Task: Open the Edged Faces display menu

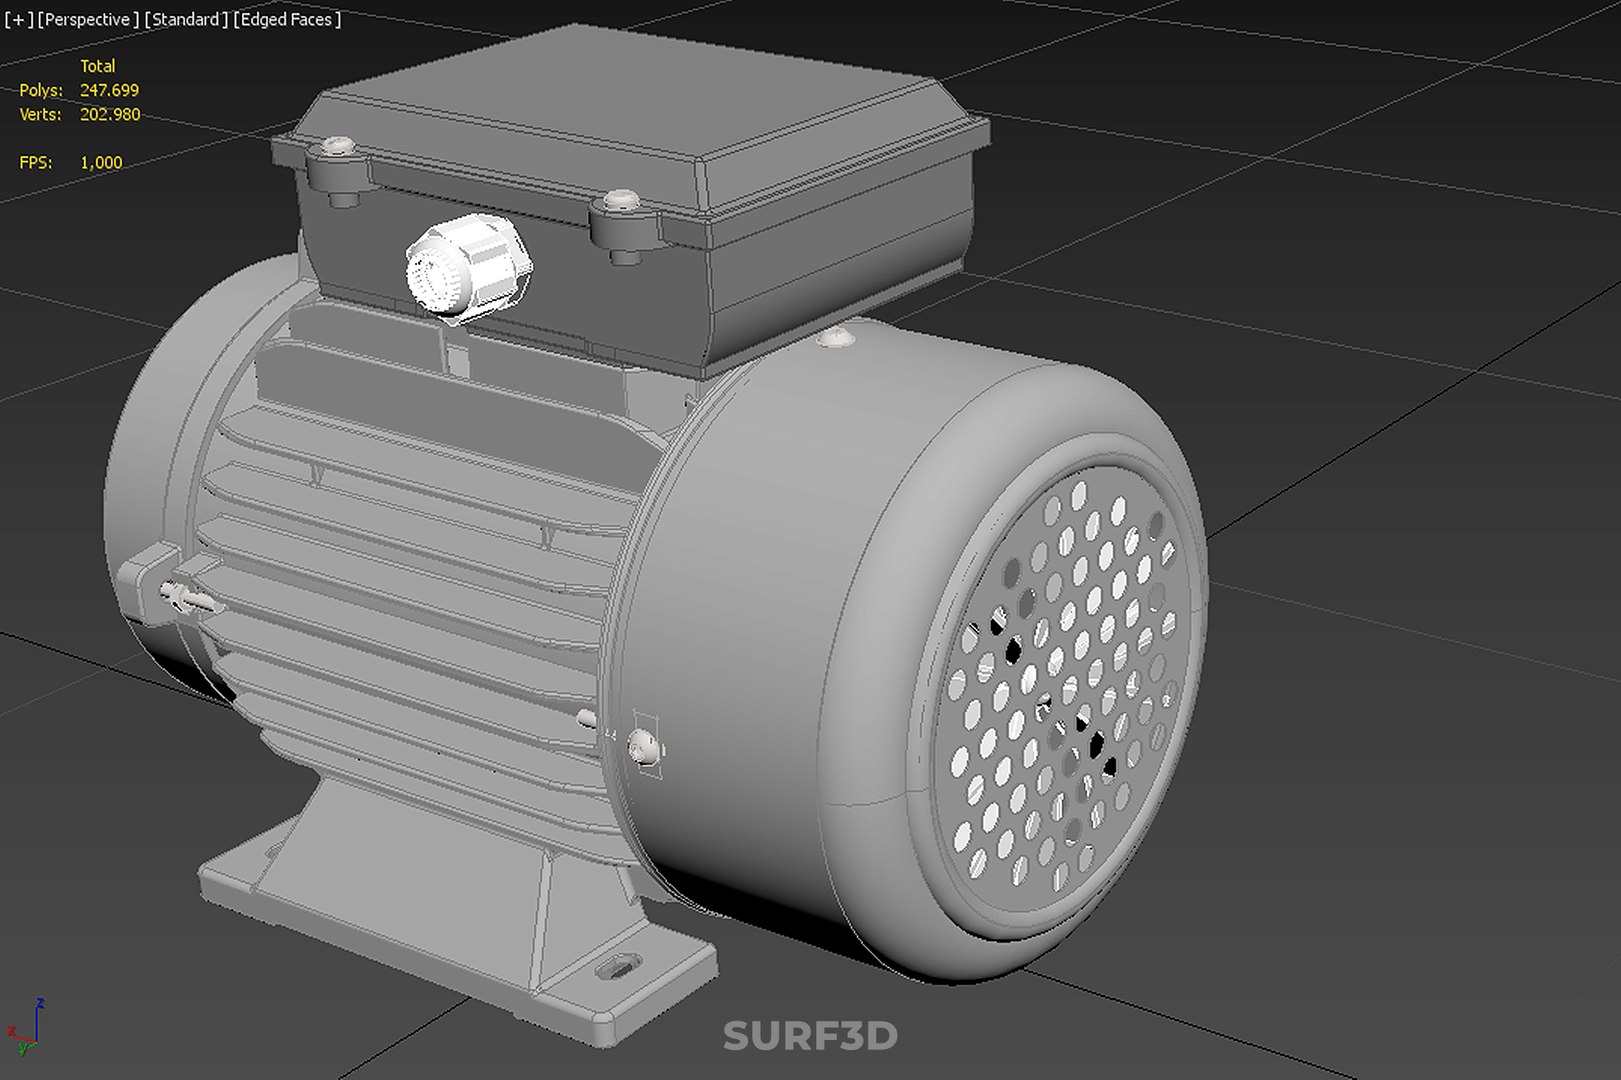Action: [287, 19]
